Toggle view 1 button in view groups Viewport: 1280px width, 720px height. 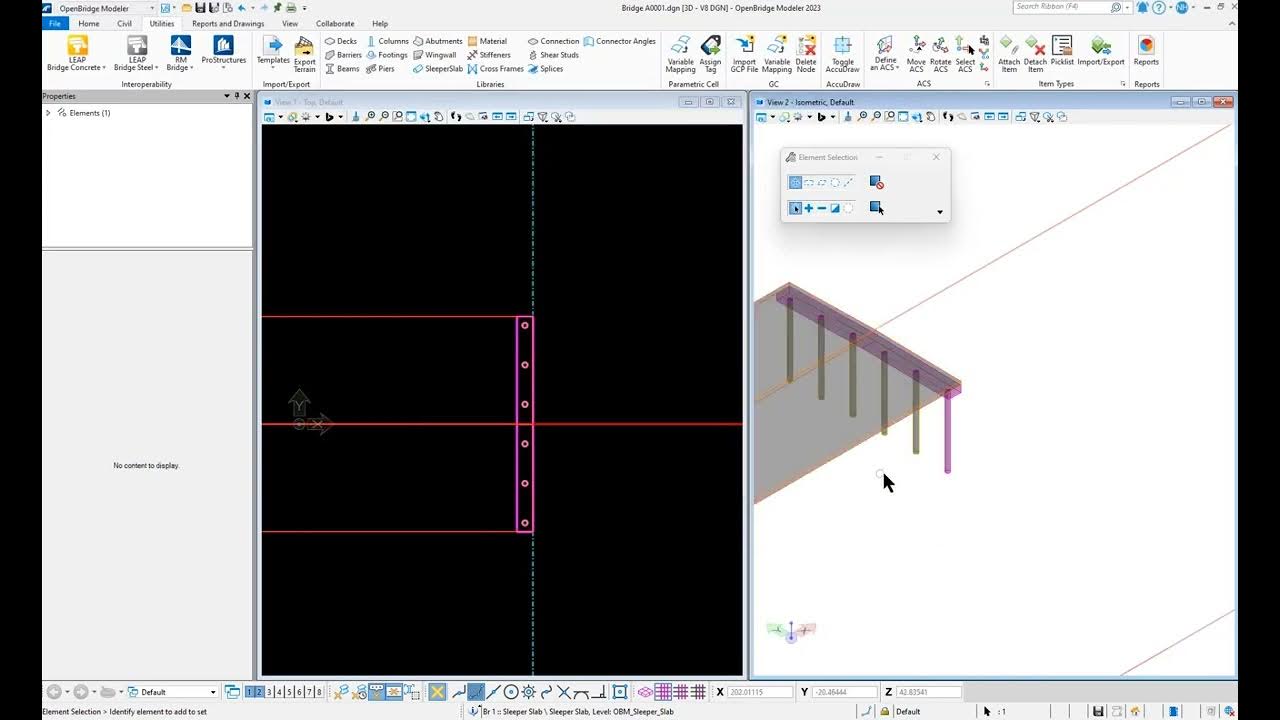[250, 692]
